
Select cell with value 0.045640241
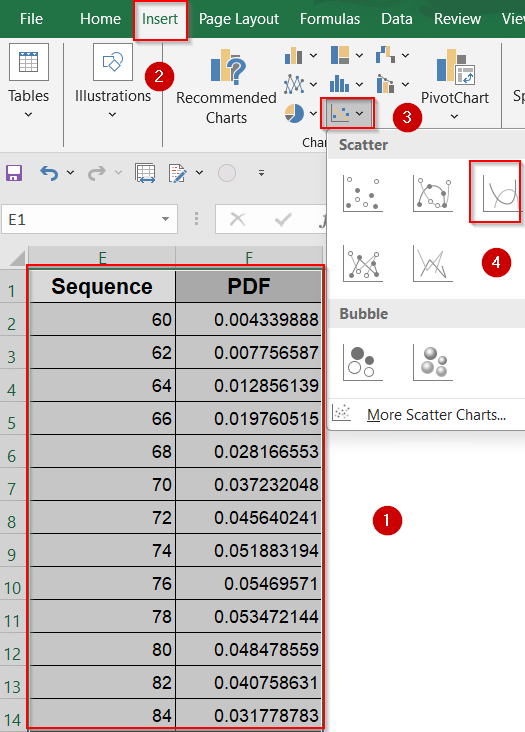[249, 517]
